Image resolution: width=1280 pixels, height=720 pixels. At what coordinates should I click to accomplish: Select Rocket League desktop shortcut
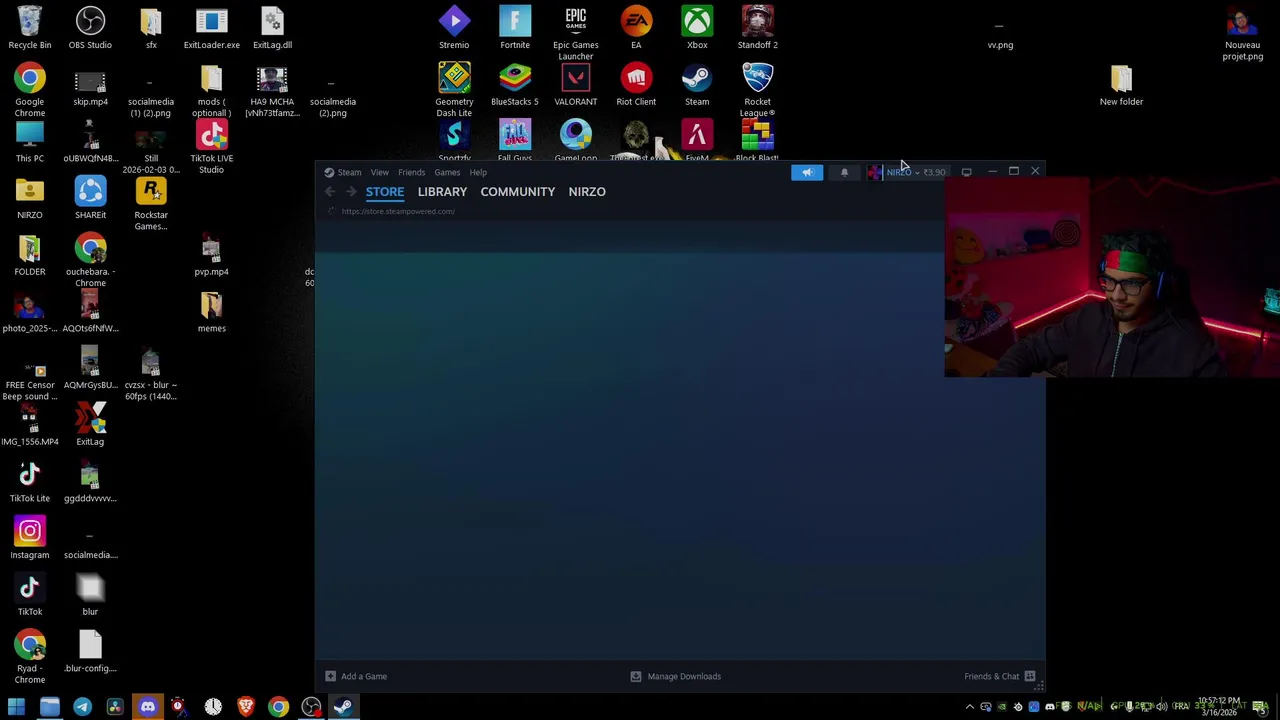point(757,90)
